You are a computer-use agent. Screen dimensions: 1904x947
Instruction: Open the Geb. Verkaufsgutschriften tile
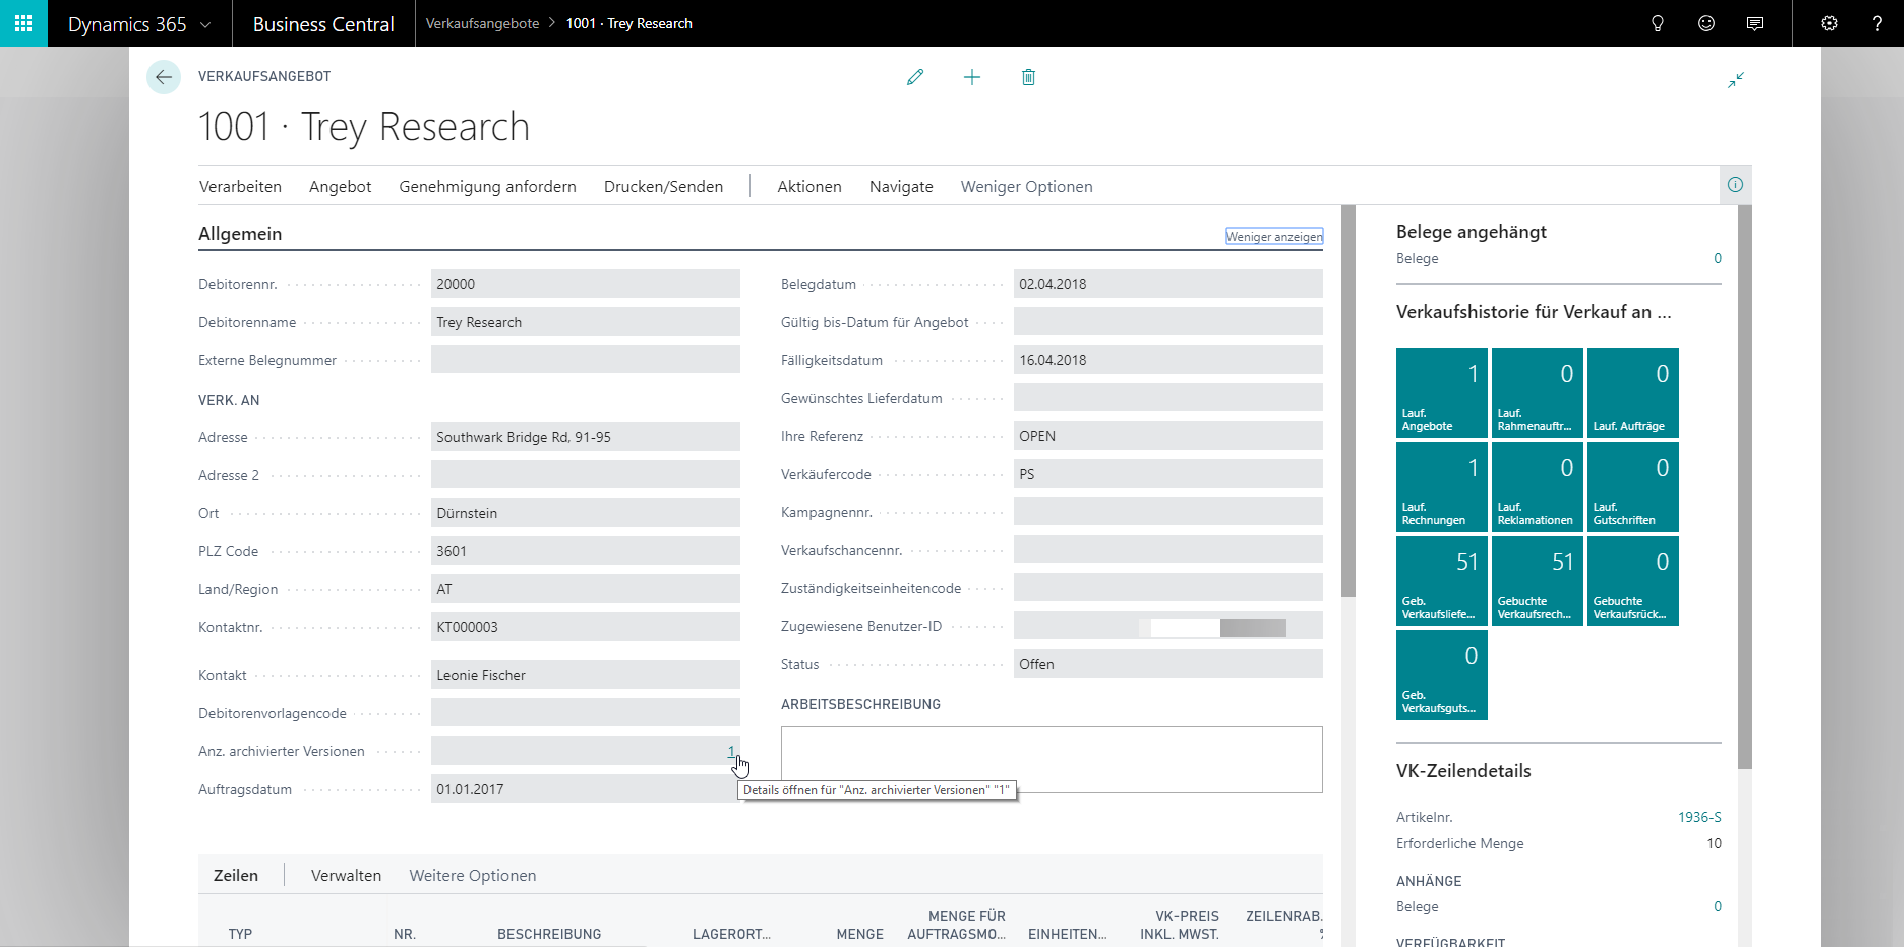[x=1441, y=675]
